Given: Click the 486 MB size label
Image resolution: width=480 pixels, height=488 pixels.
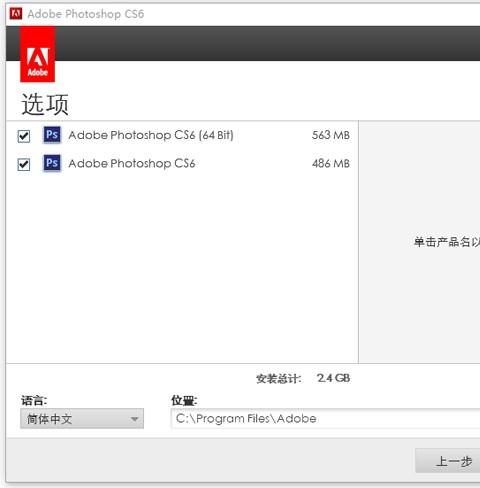Looking at the screenshot, I should [331, 163].
